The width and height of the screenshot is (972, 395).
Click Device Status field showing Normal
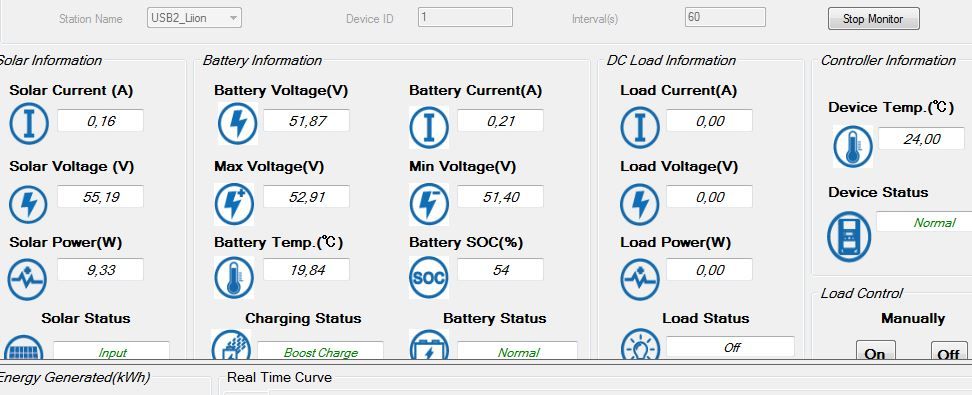(924, 222)
